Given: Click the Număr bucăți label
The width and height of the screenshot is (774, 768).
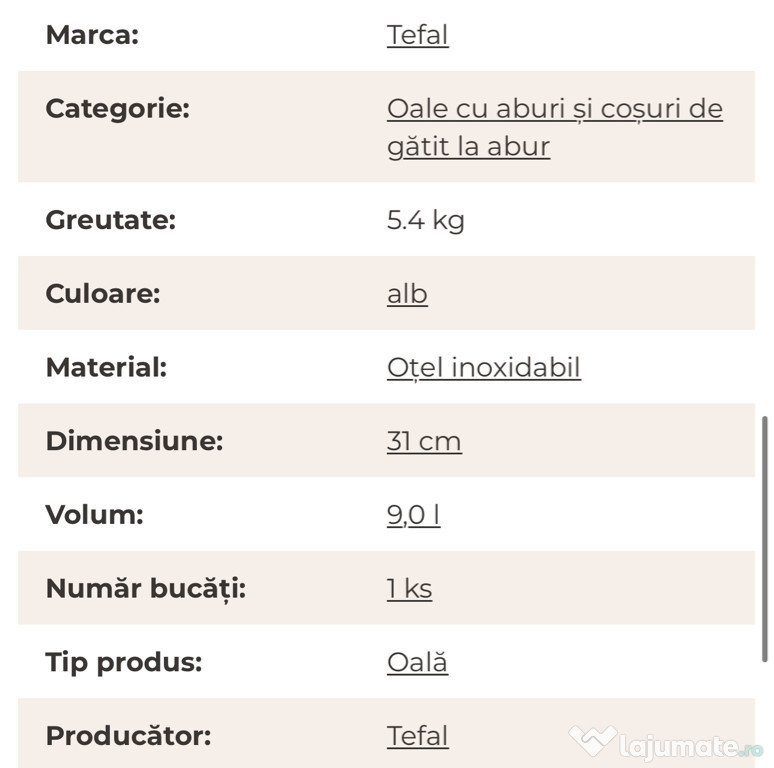Looking at the screenshot, I should 146,589.
